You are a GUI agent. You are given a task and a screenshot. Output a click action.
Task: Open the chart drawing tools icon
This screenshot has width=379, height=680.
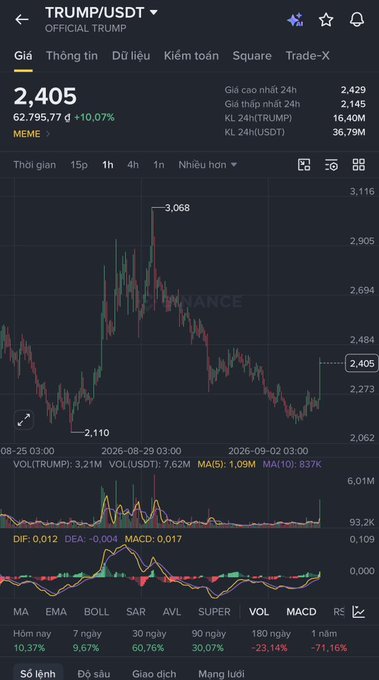point(304,165)
